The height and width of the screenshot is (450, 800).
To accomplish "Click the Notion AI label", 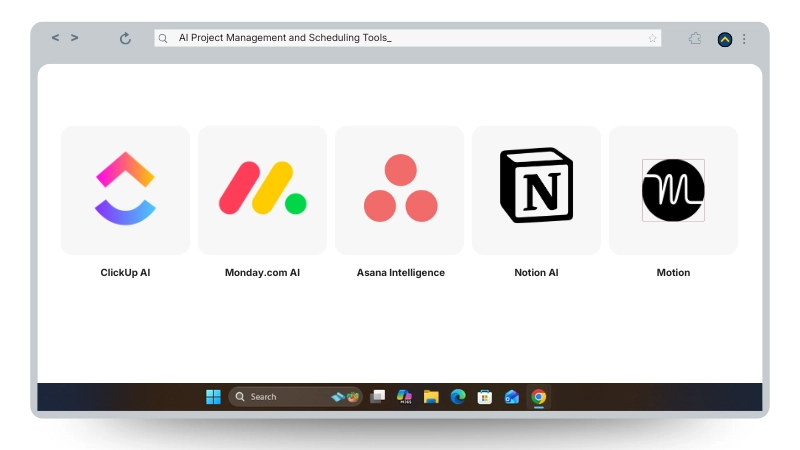I will 536,272.
